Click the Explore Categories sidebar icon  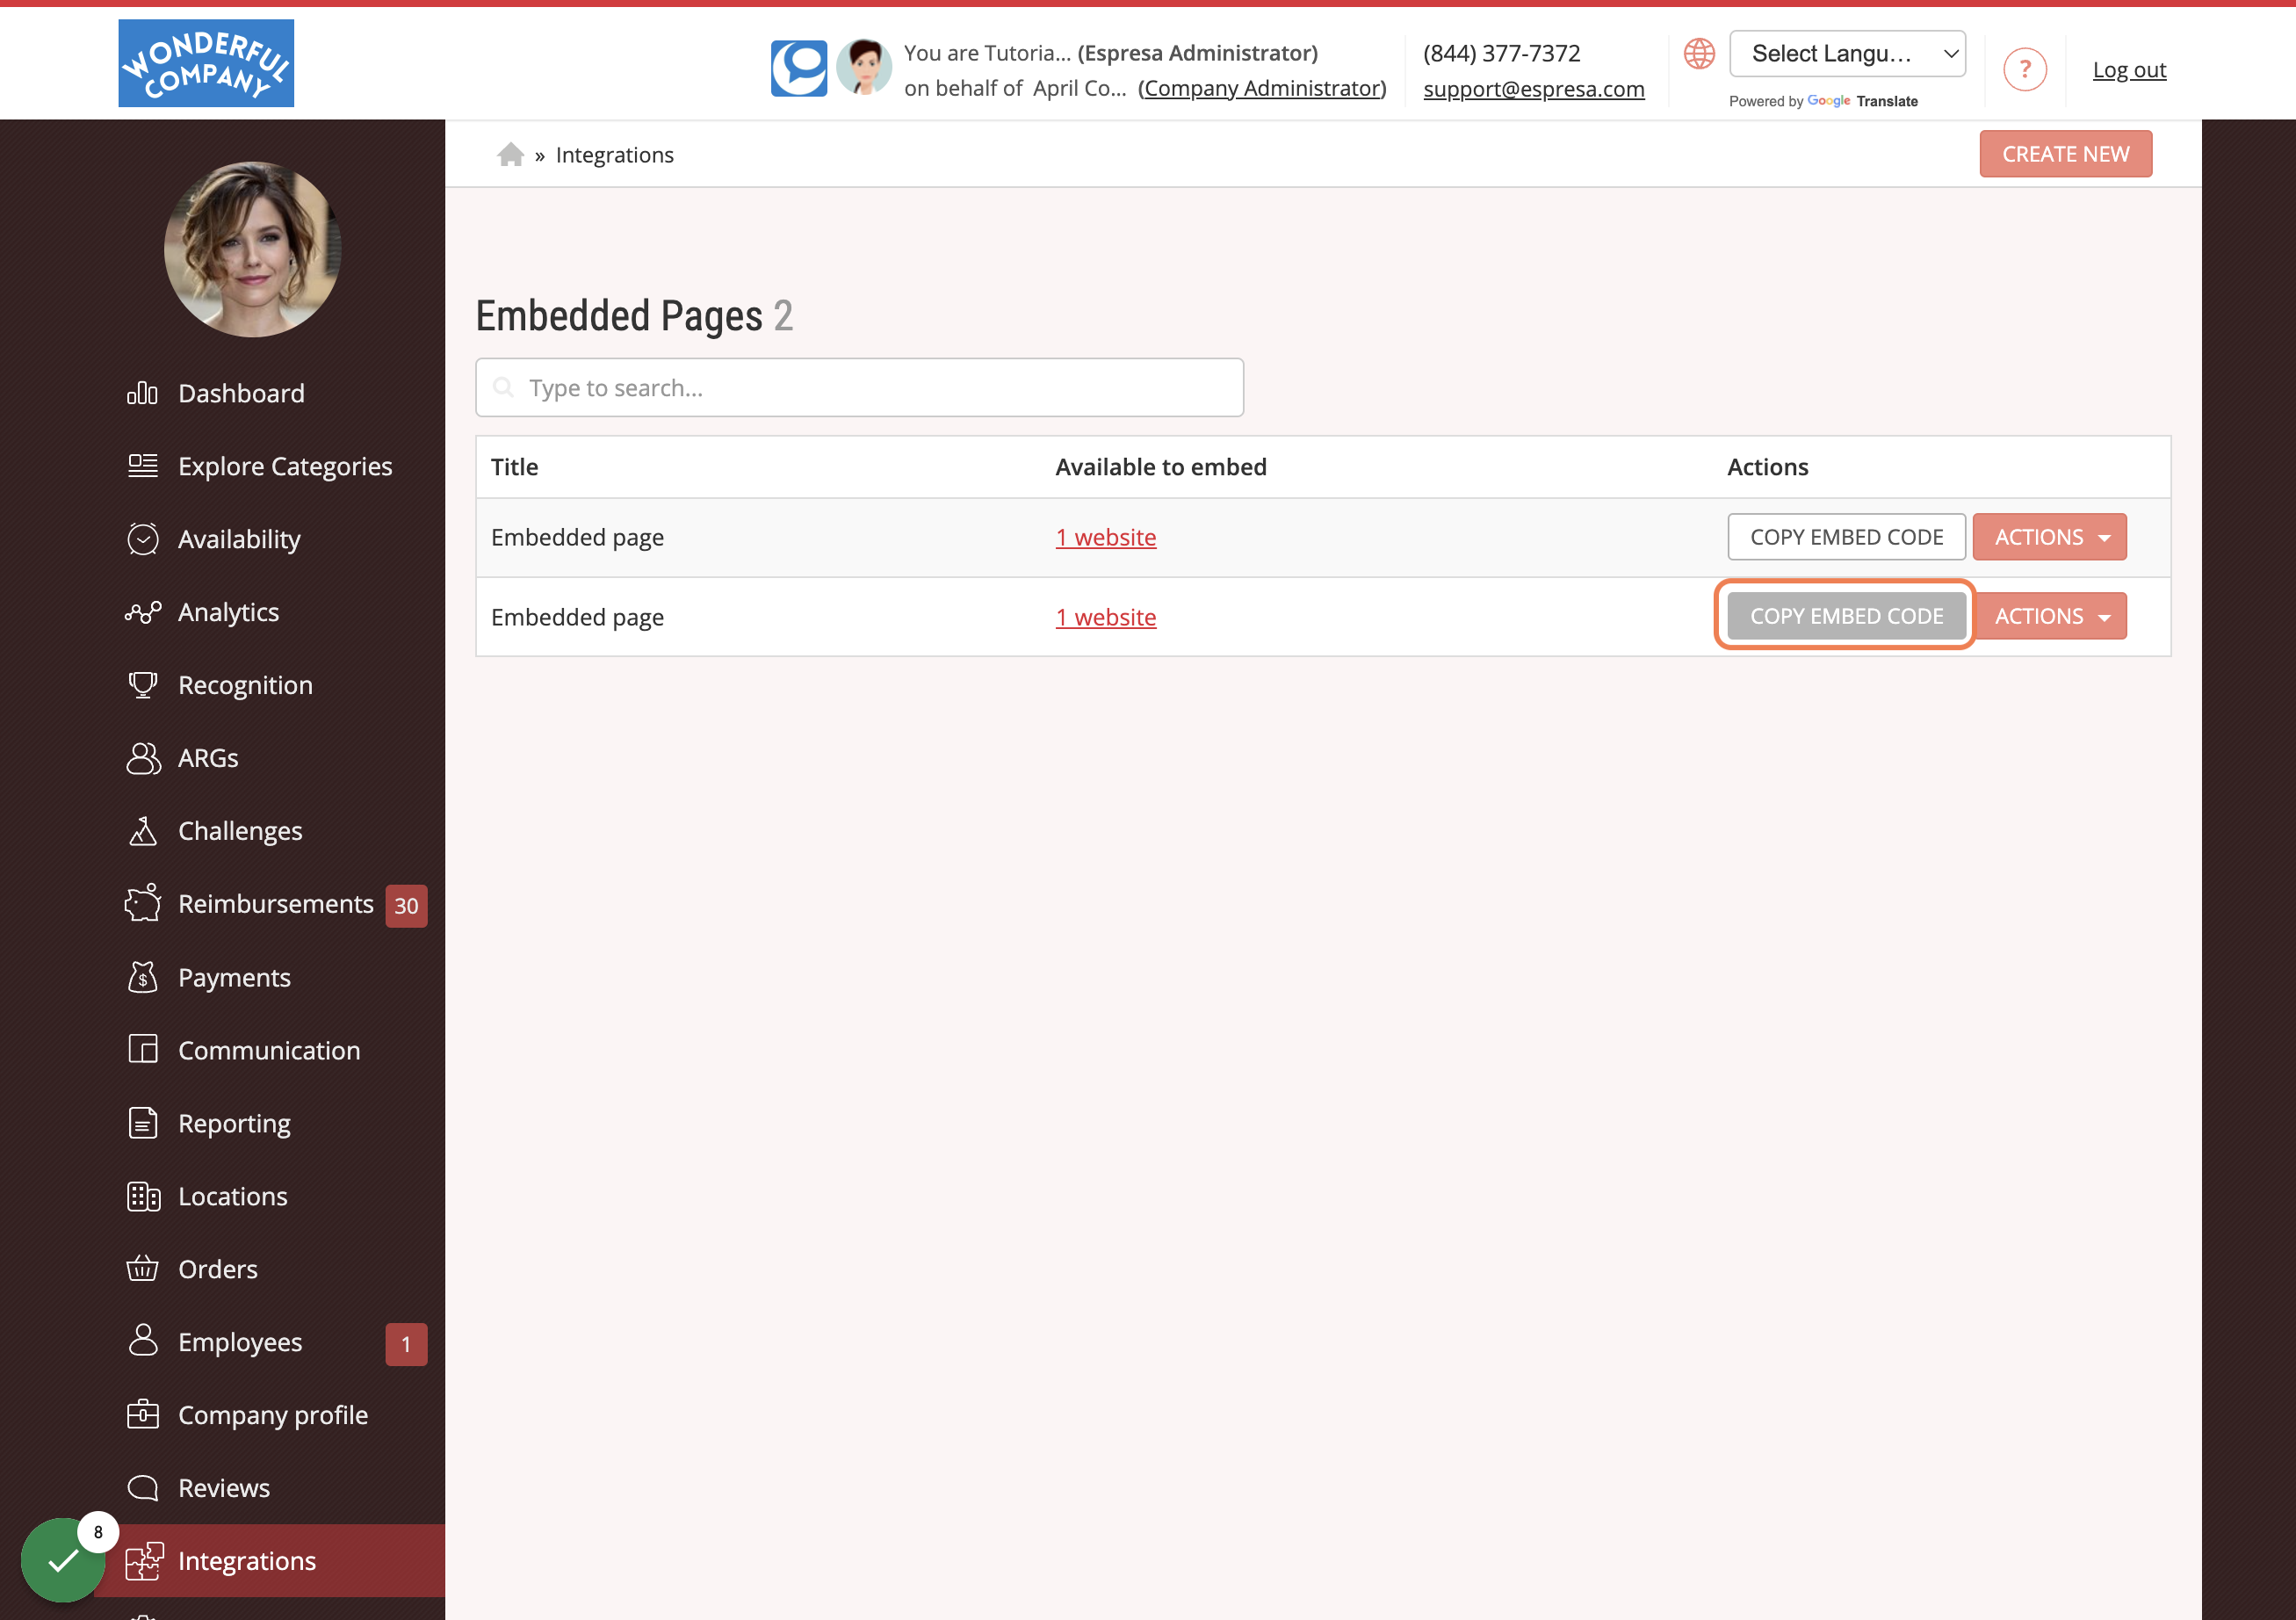point(142,466)
